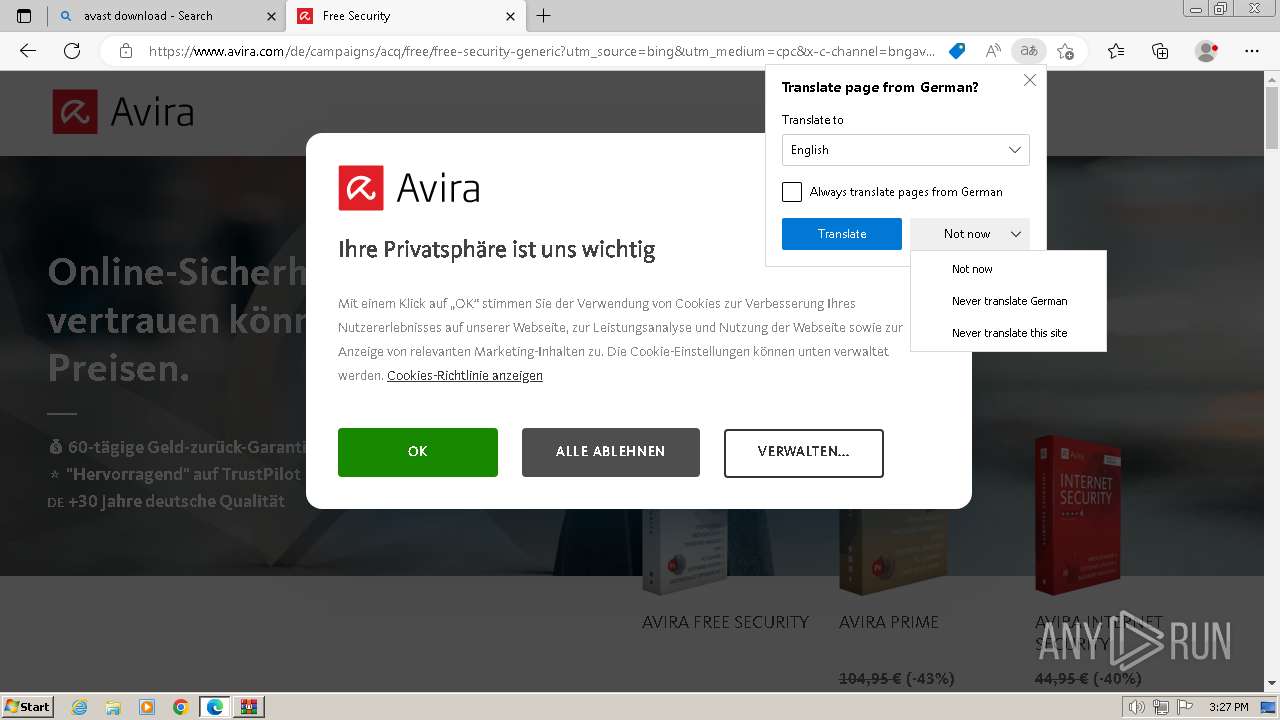
Task: Select Microsoft Edge taskbar icon
Action: point(215,707)
